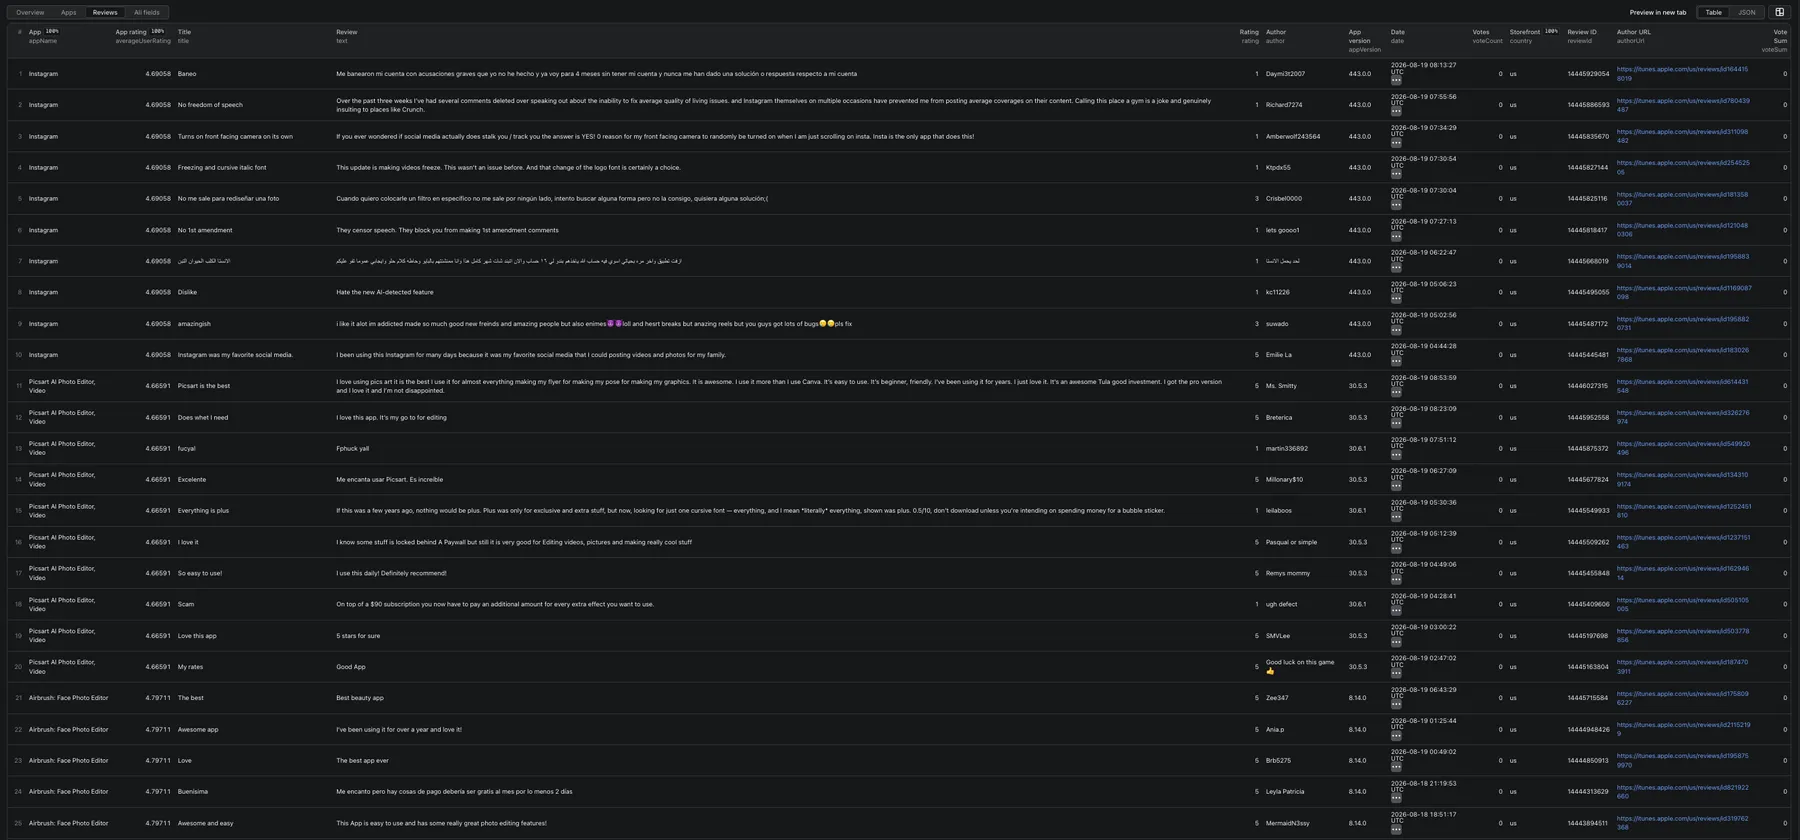Image resolution: width=1800 pixels, height=840 pixels.
Task: Click date ellipsis in Breterica's row
Action: (x=1396, y=424)
